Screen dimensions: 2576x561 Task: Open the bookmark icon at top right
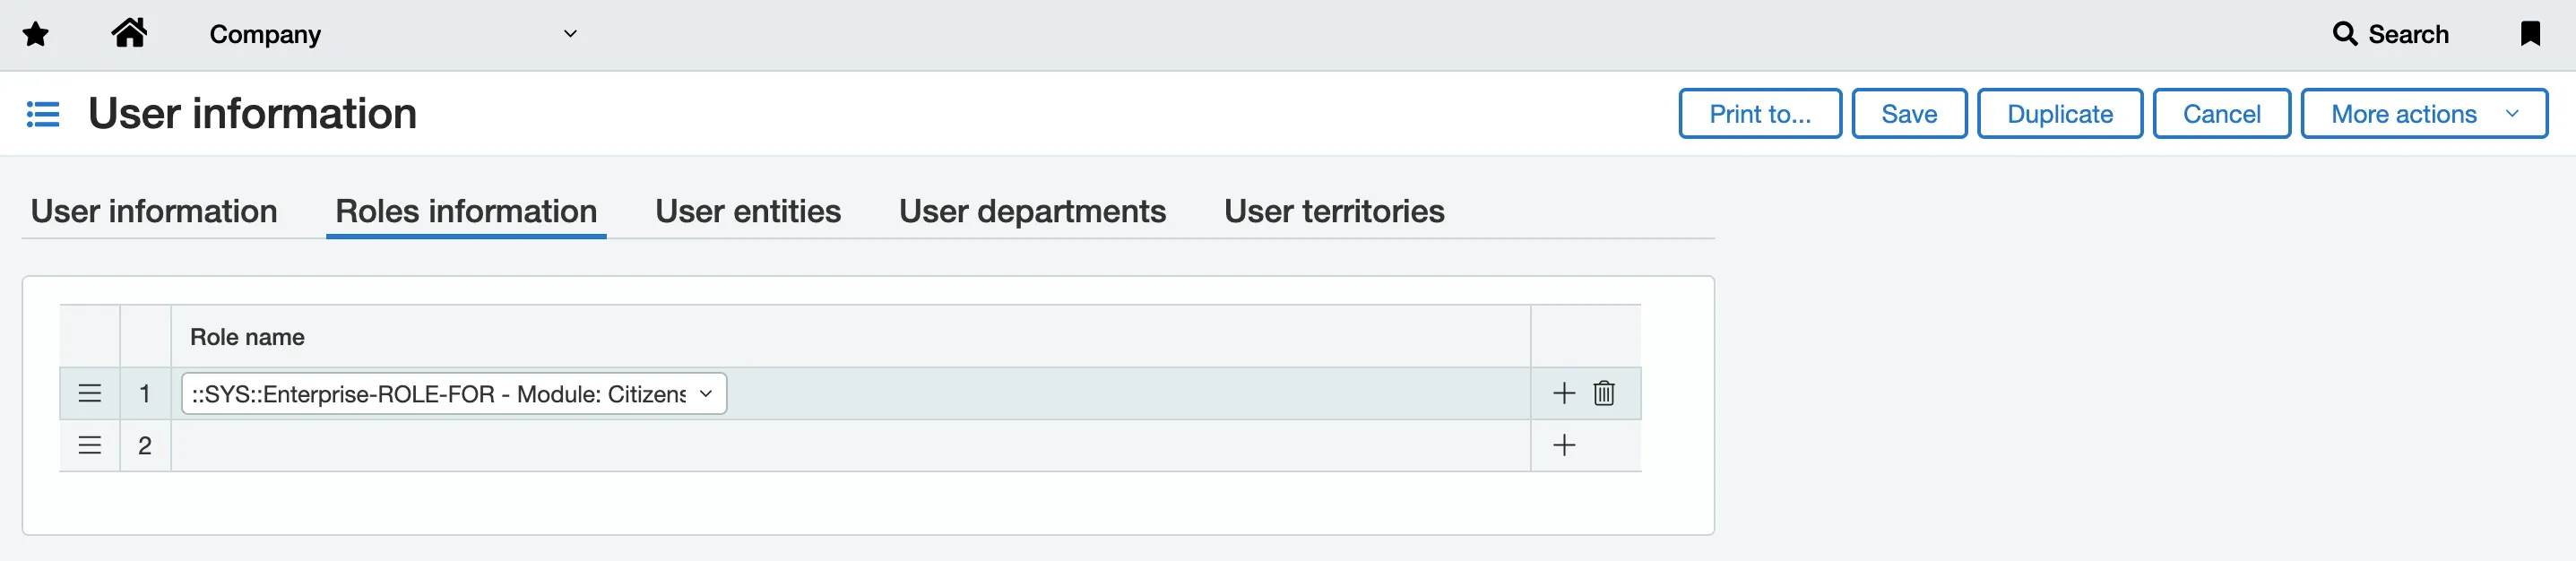tap(2530, 34)
